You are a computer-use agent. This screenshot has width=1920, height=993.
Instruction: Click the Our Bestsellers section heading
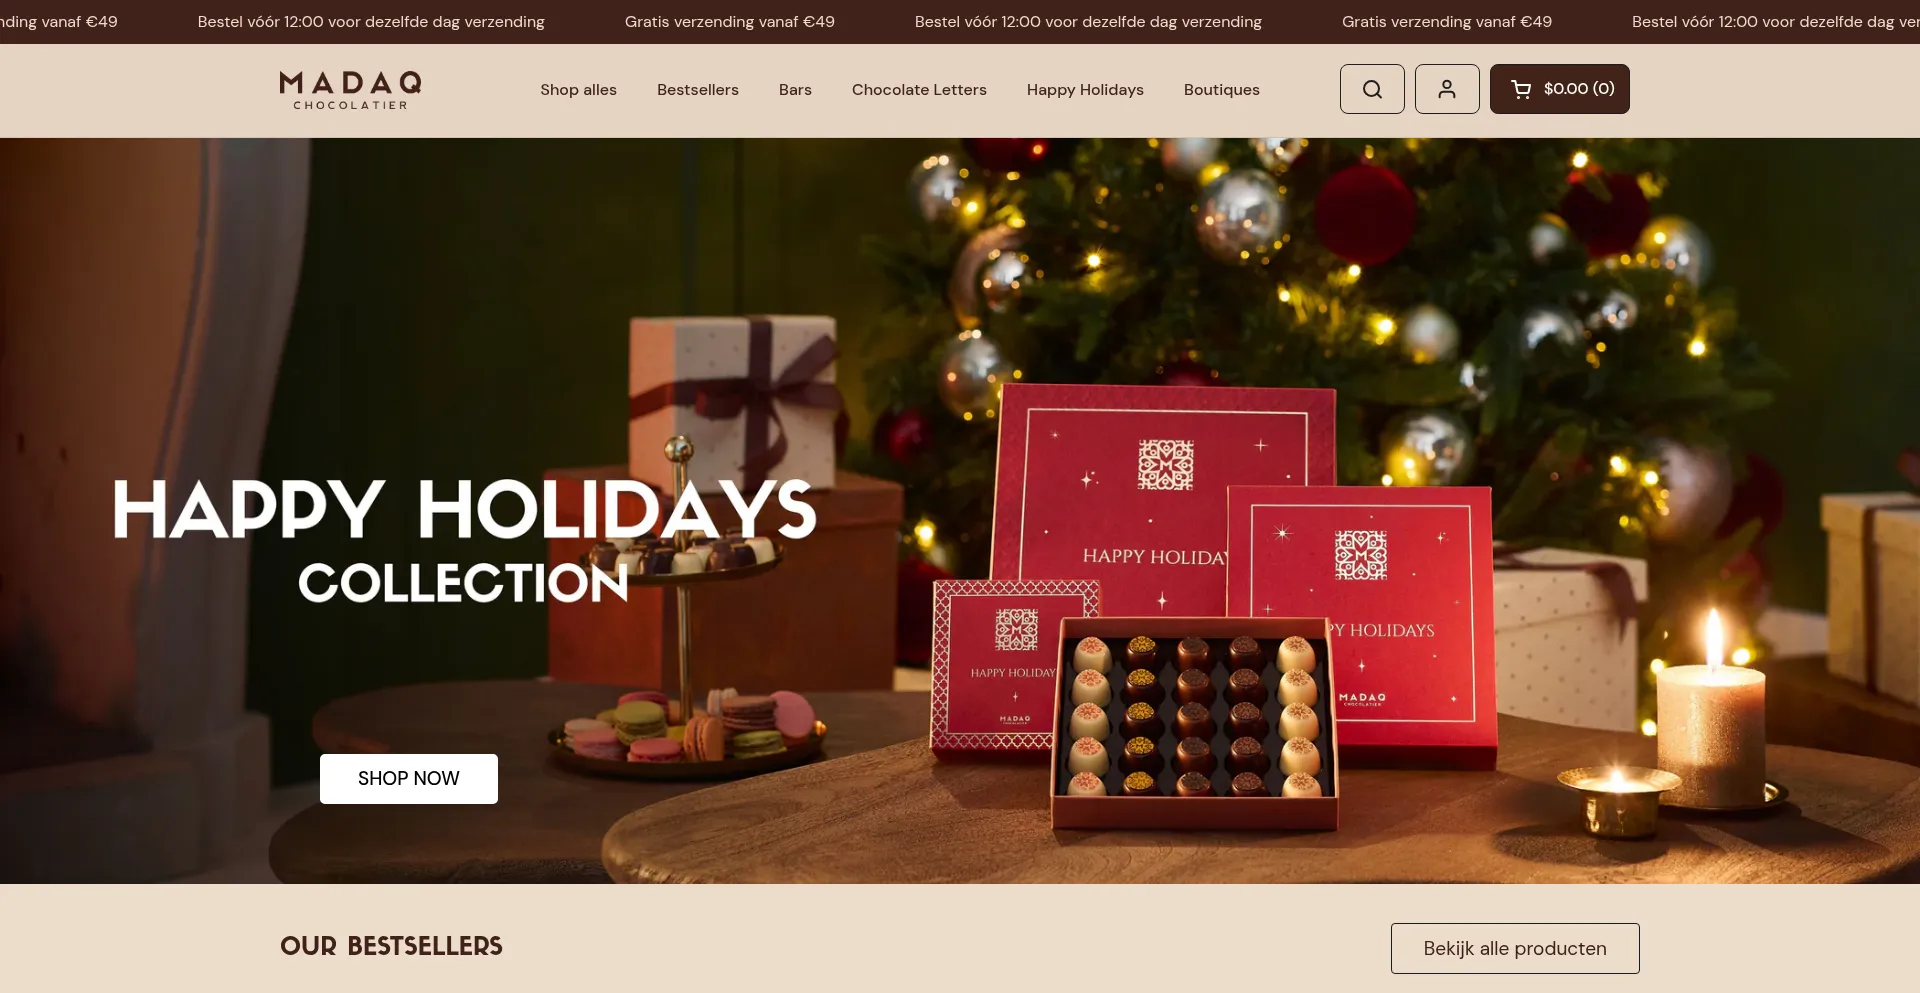point(391,946)
